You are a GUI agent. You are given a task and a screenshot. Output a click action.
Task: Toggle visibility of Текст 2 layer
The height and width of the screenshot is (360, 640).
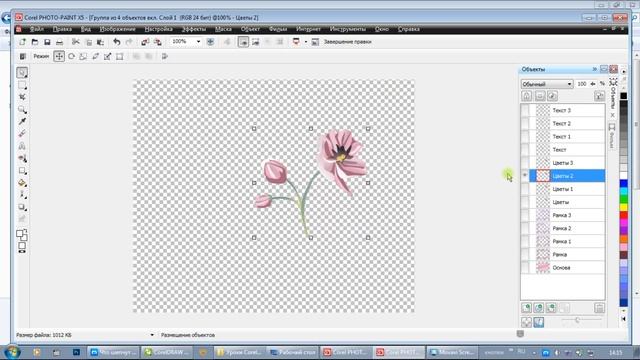click(x=525, y=123)
